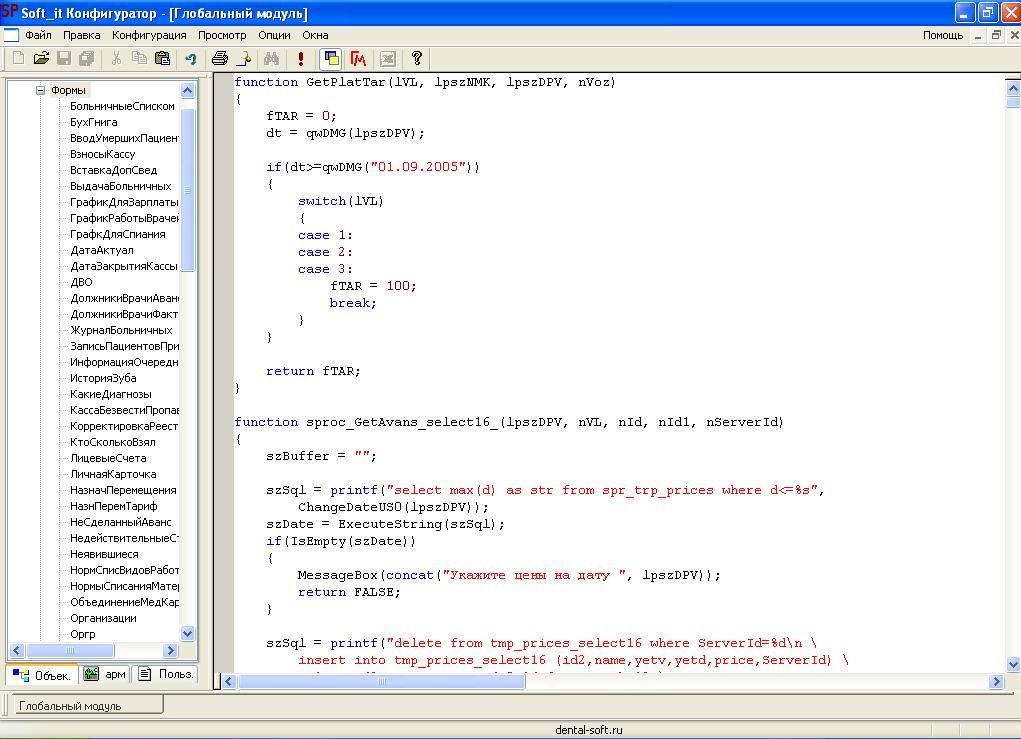The image size is (1021, 739).
Task: Open the Конфигурация menu
Action: point(149,35)
